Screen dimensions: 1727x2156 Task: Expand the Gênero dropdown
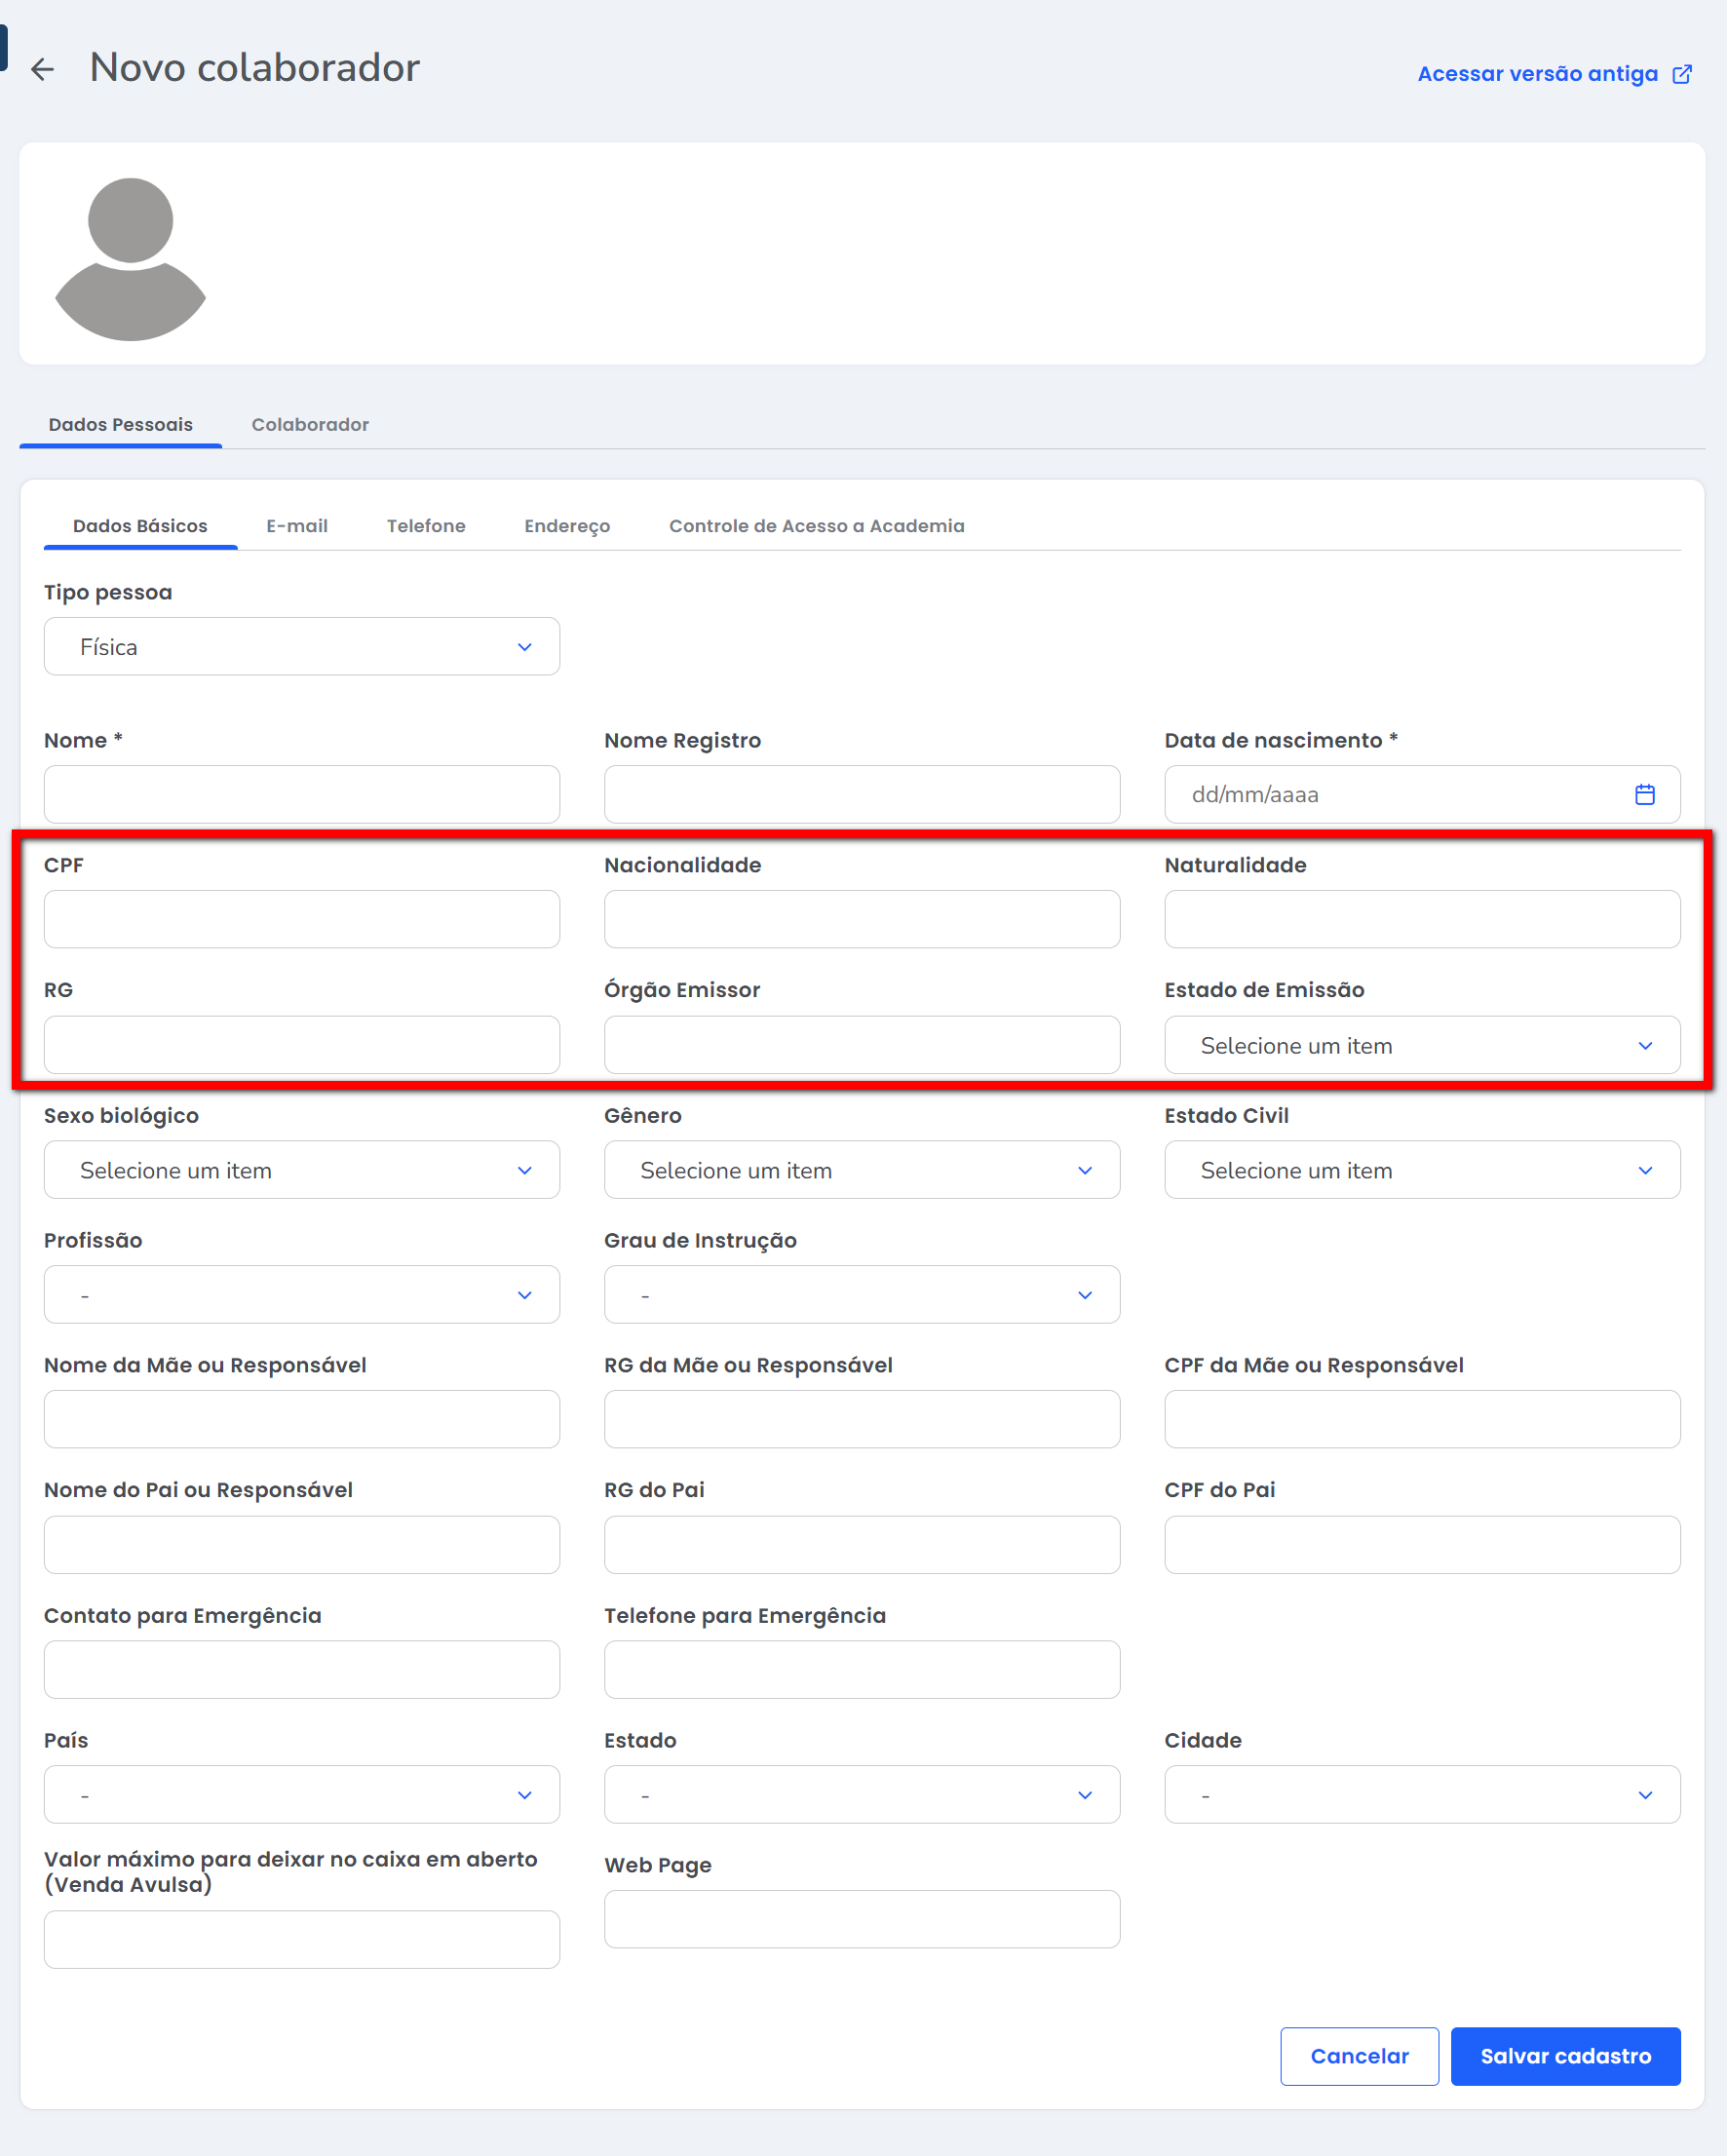click(x=861, y=1170)
